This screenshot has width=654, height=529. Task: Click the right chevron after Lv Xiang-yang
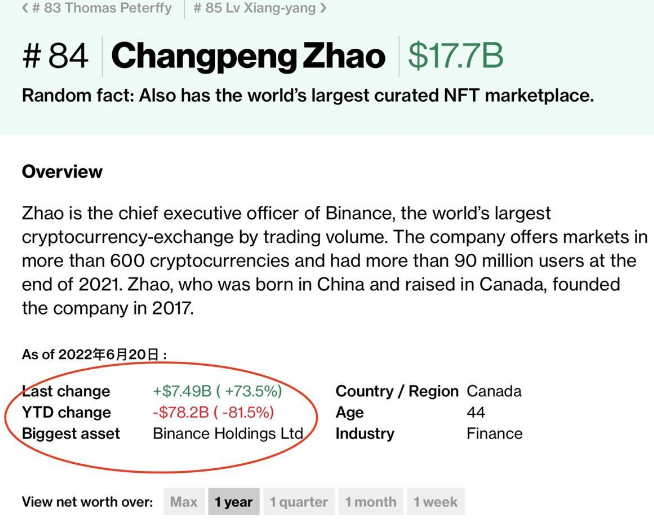point(323,8)
